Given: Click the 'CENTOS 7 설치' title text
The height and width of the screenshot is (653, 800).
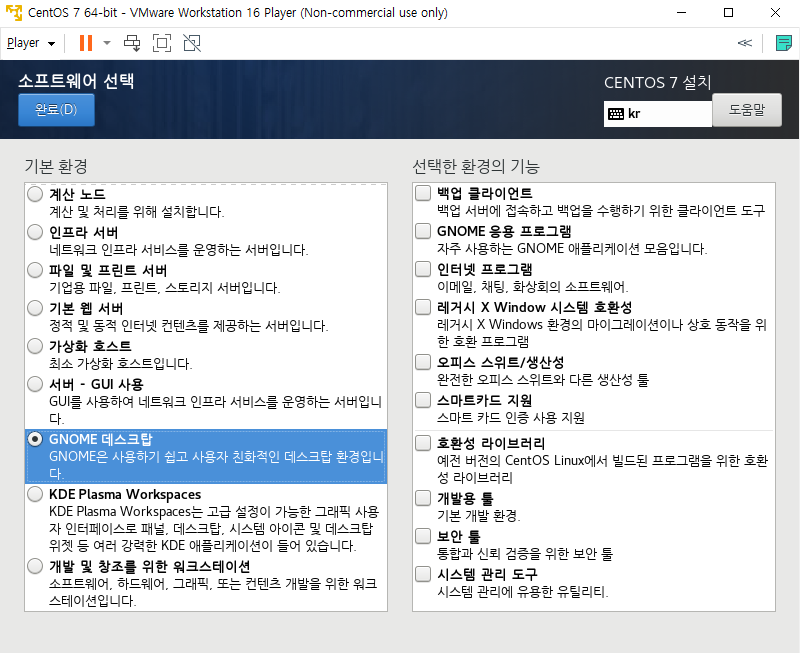Looking at the screenshot, I should (x=658, y=82).
